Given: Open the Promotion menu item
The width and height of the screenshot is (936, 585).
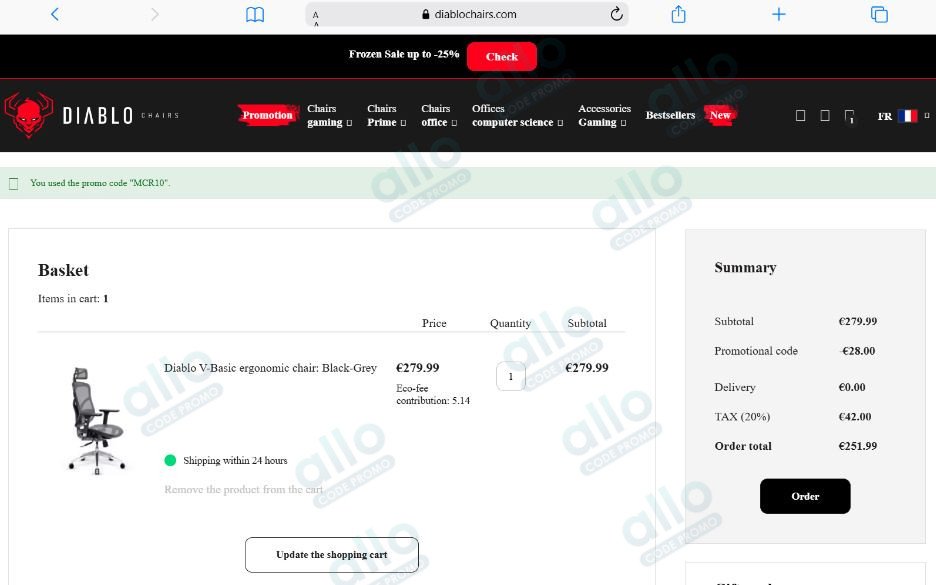Looking at the screenshot, I should click(267, 115).
